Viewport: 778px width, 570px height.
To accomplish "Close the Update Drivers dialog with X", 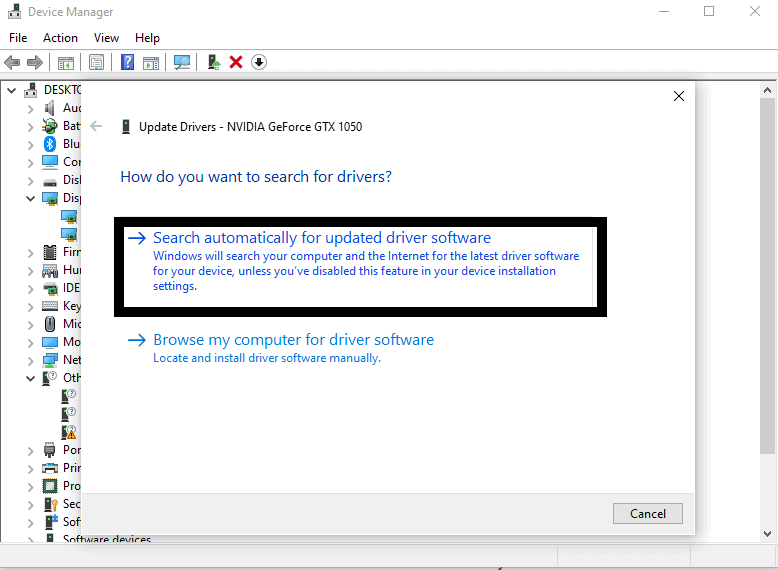I will tap(679, 96).
